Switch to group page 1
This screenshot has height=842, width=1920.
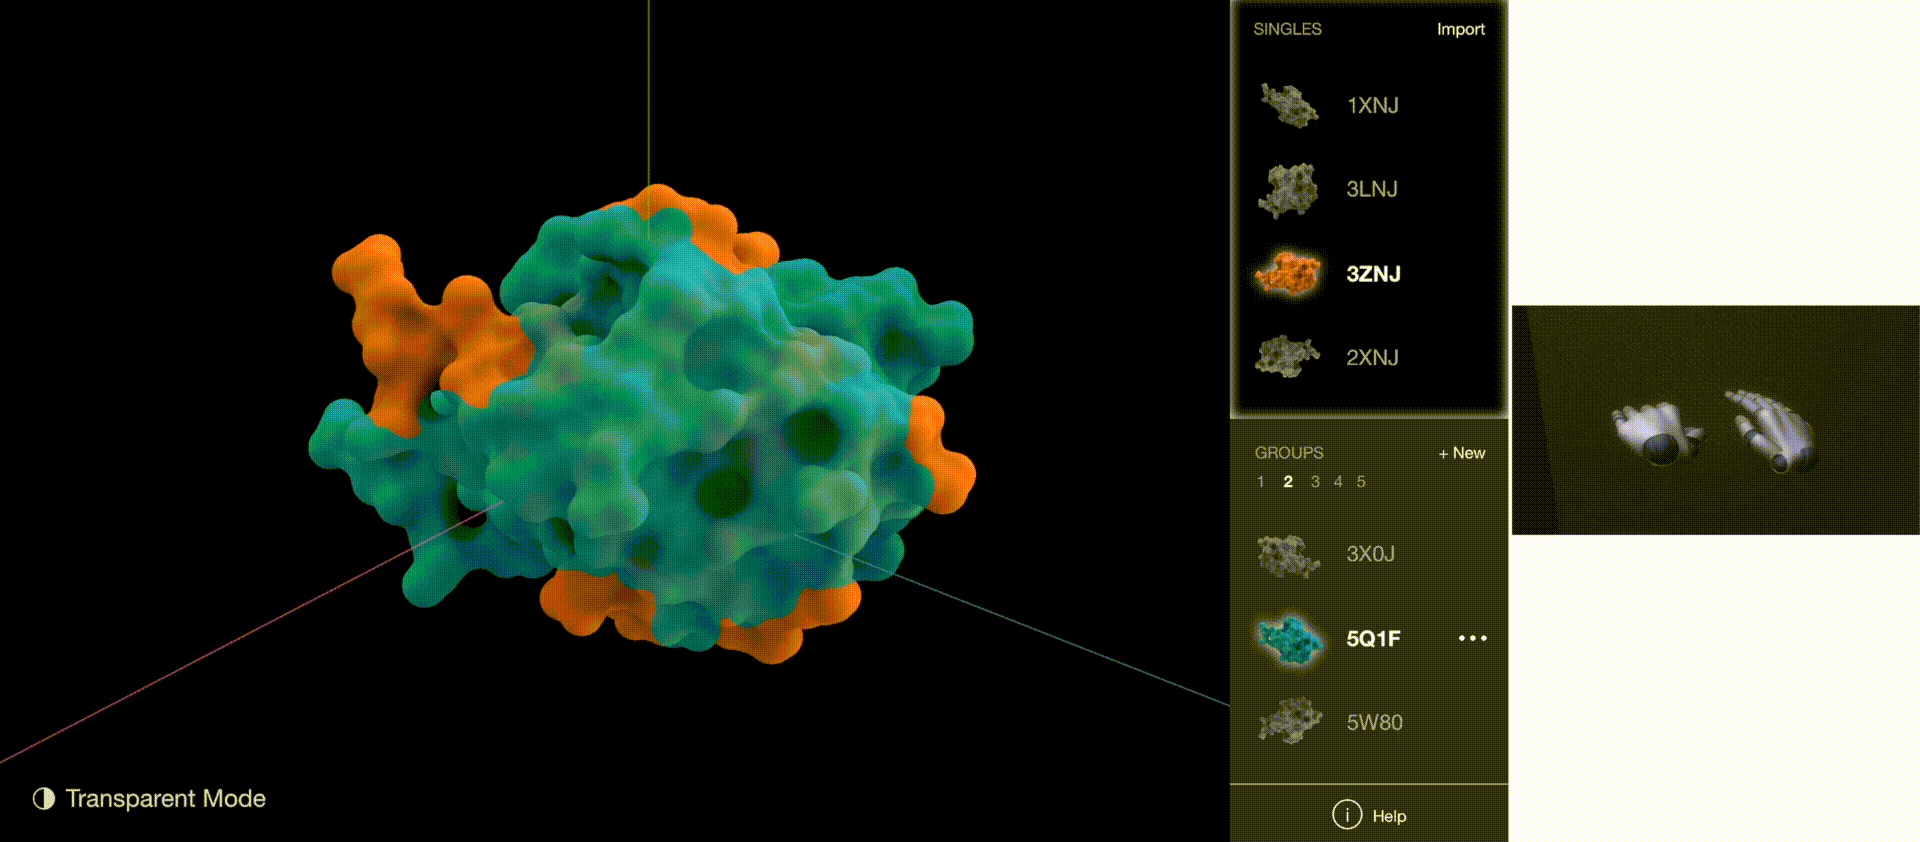1261,482
